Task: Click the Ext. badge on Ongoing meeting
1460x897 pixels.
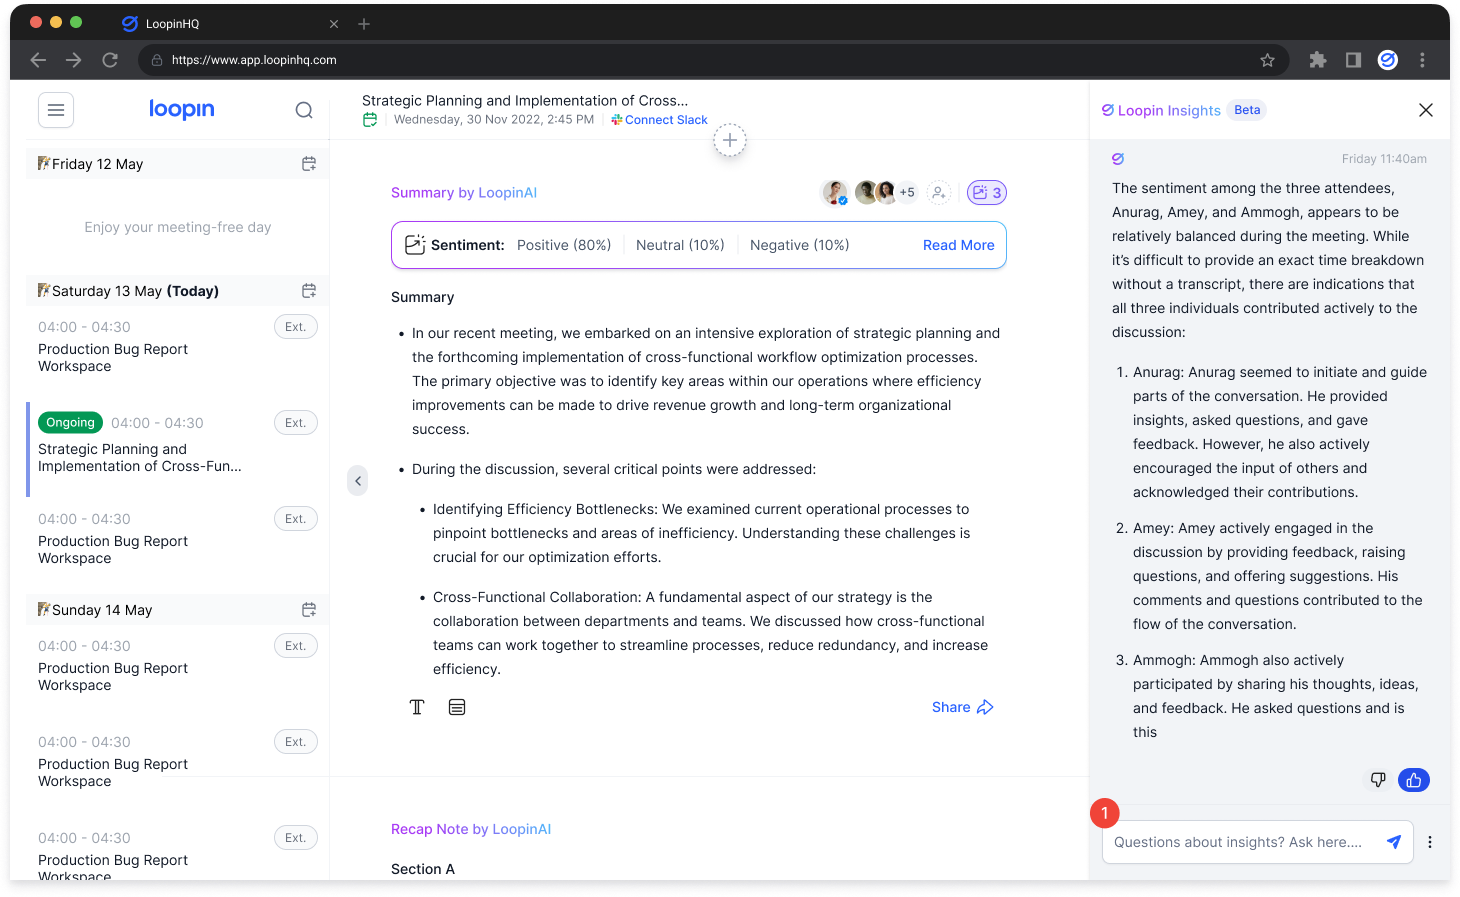Action: point(296,423)
